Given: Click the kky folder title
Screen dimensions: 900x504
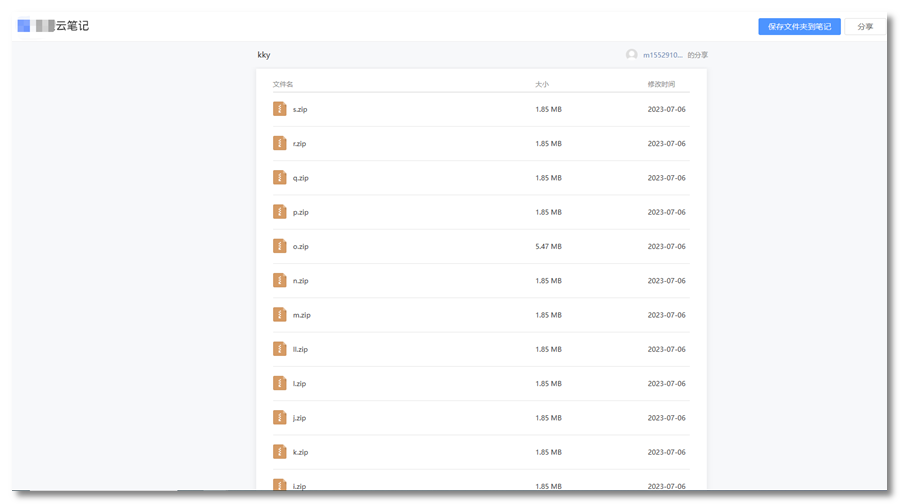Looking at the screenshot, I should (x=264, y=55).
